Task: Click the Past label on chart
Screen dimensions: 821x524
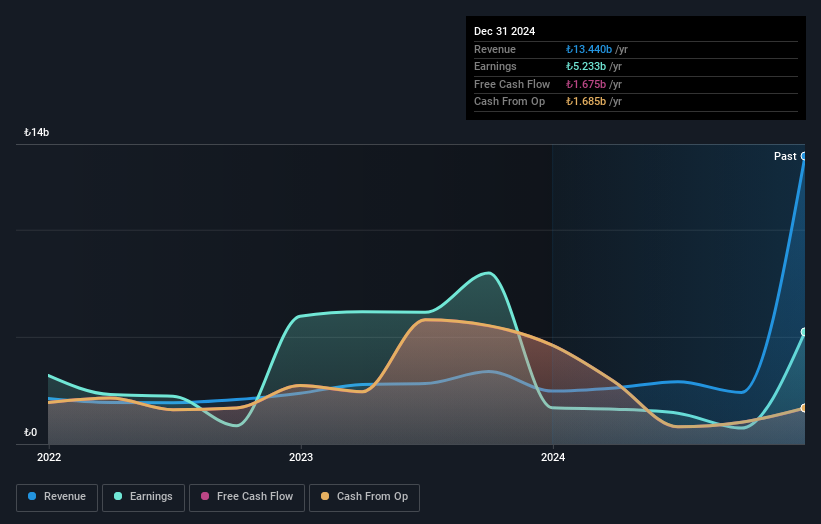Action: [x=785, y=156]
